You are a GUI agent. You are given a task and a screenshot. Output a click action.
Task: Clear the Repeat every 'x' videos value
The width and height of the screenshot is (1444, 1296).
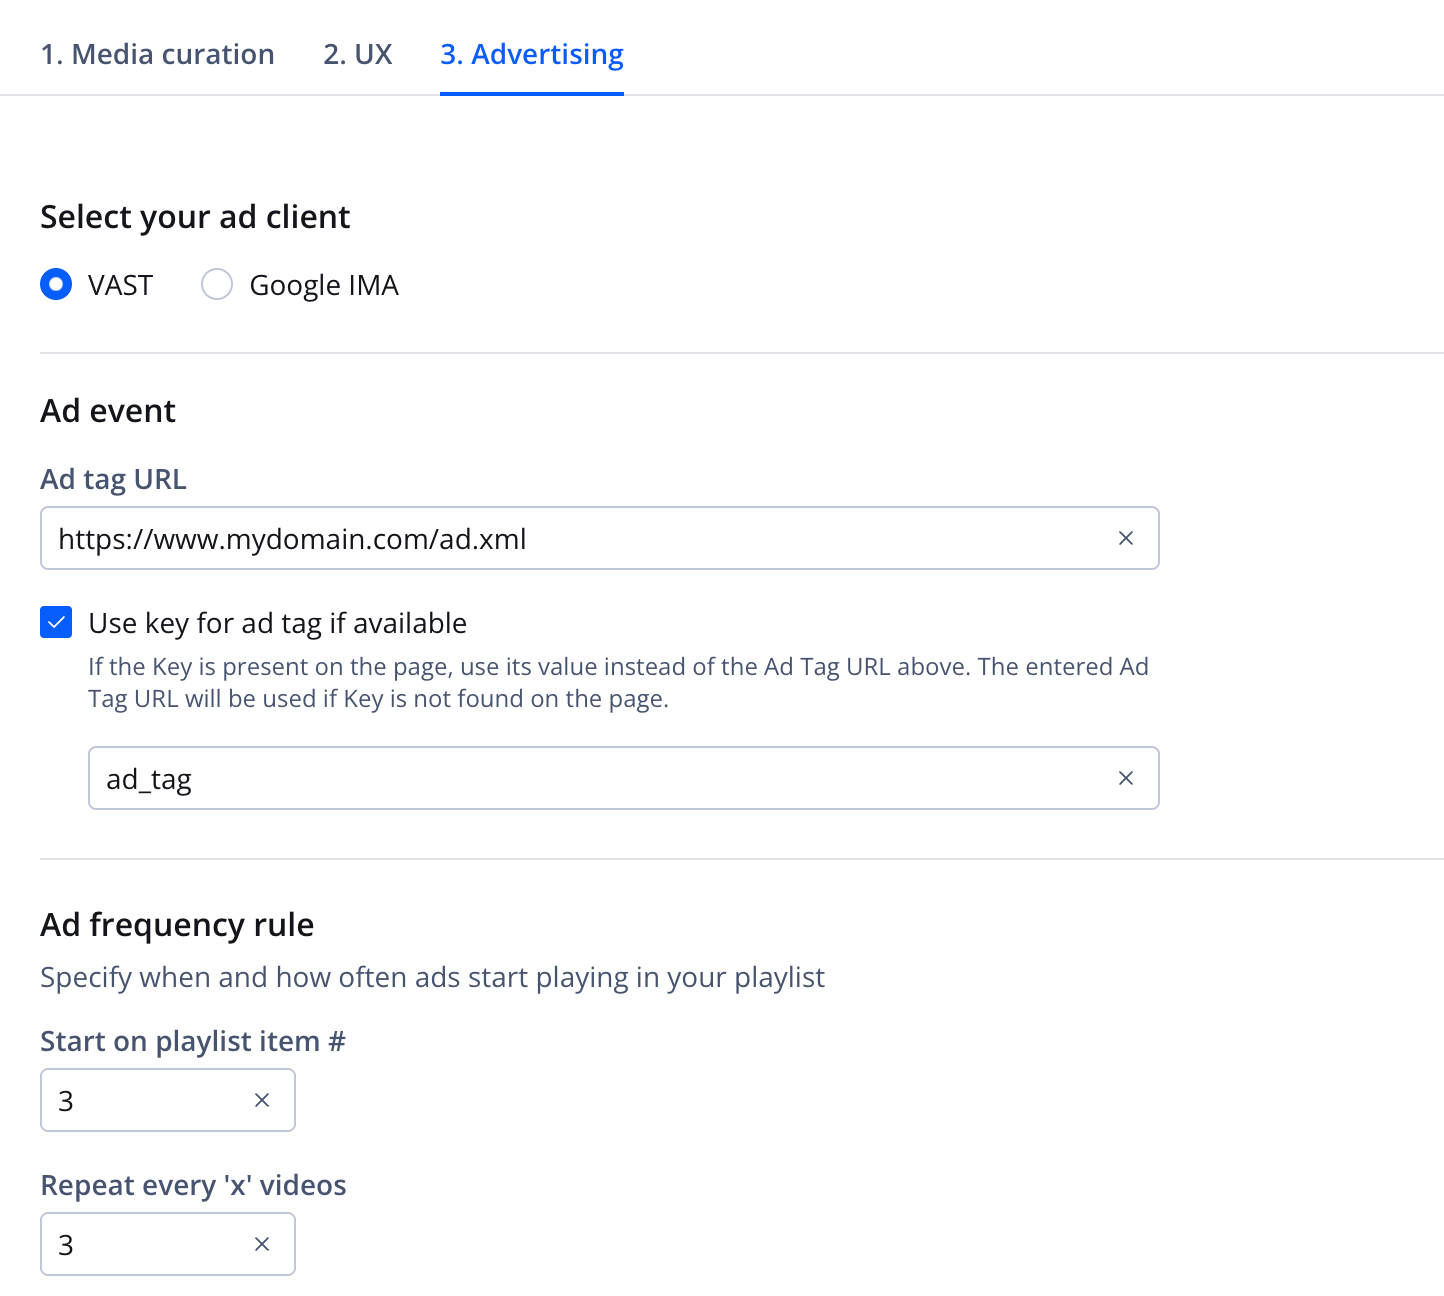[262, 1244]
